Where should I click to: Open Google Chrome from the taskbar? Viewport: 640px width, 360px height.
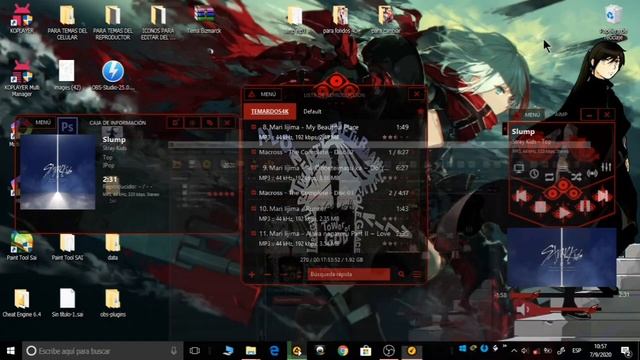[343, 351]
